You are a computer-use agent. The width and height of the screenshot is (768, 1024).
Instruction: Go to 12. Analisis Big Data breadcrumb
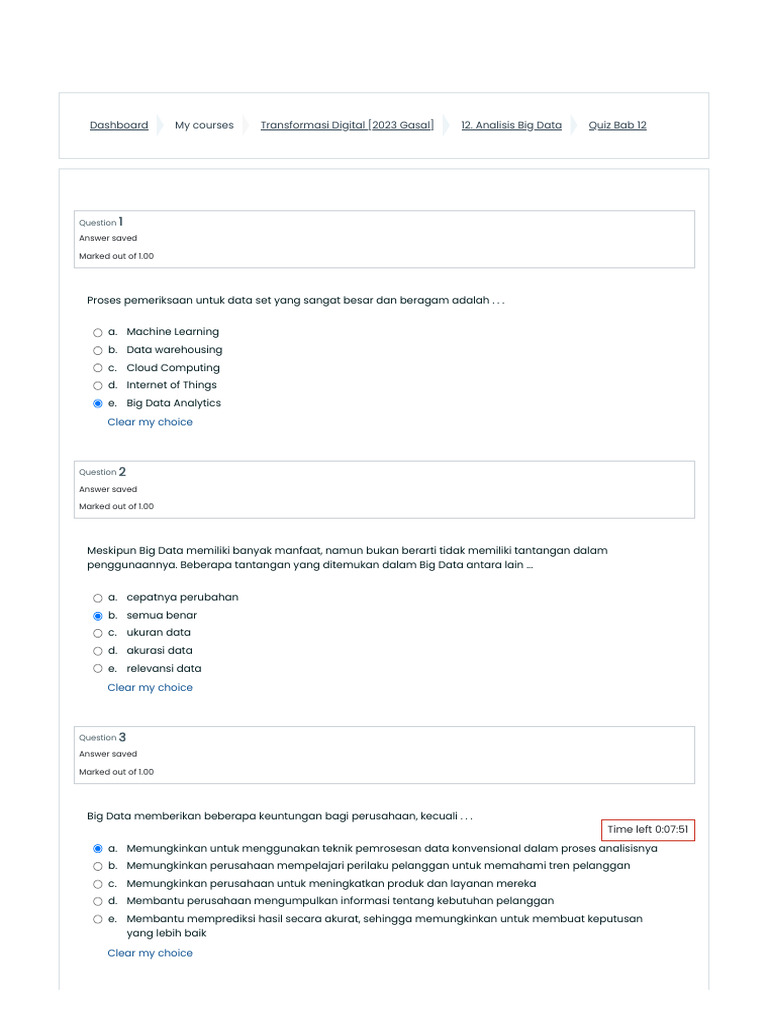point(511,126)
